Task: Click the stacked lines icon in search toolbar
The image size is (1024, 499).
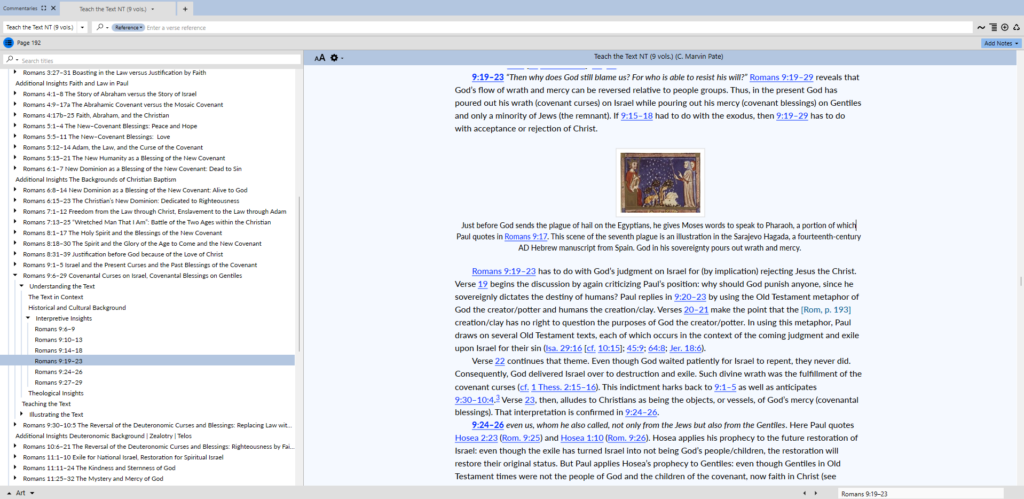Action: coord(993,27)
